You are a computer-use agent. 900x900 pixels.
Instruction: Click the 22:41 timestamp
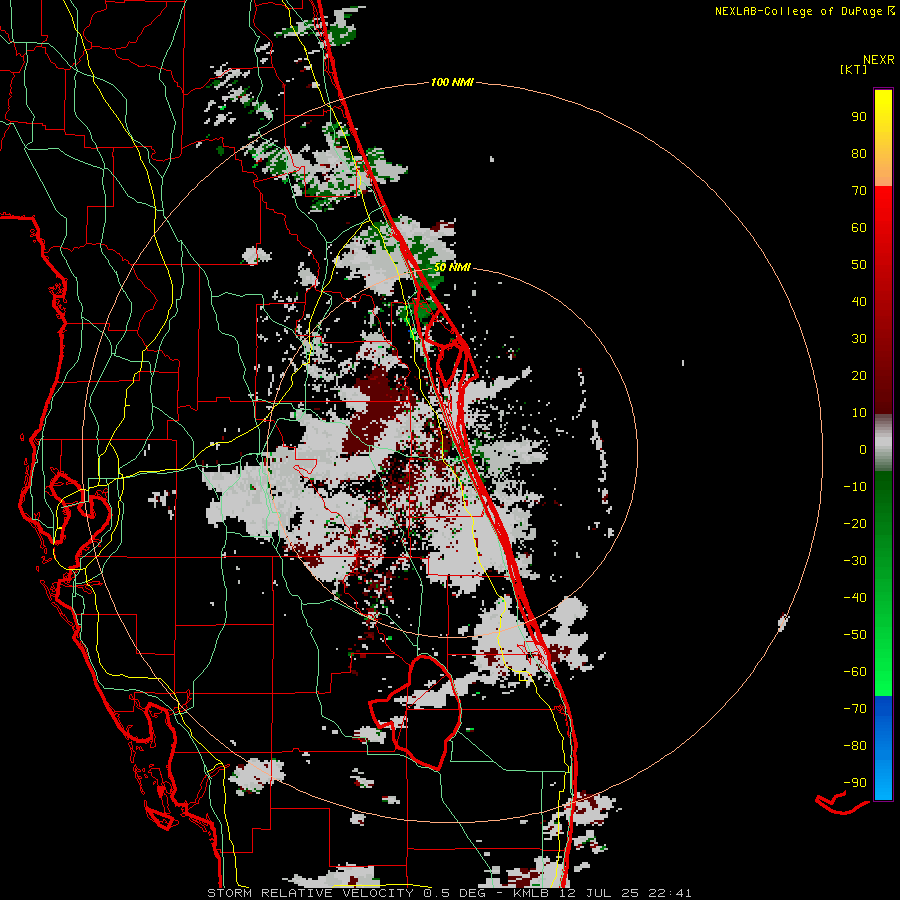pyautogui.click(x=669, y=893)
